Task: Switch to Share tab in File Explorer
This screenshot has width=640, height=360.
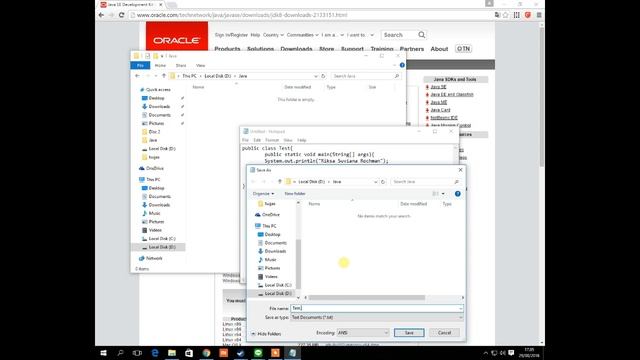Action: coord(181,65)
